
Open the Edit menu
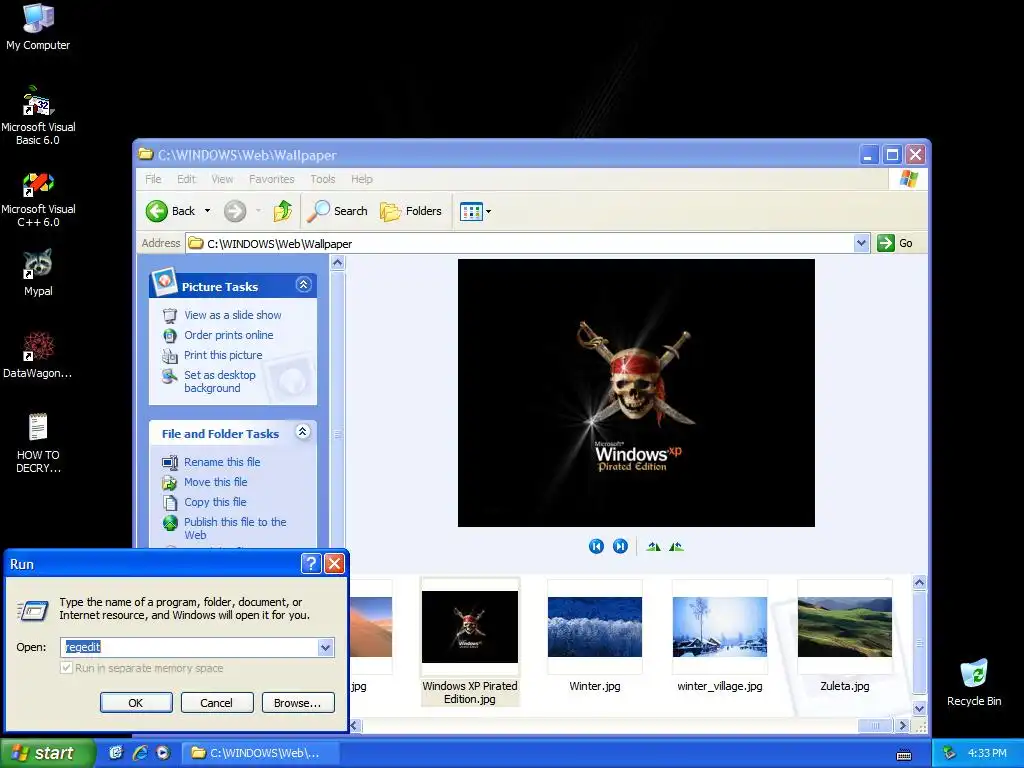pos(186,179)
